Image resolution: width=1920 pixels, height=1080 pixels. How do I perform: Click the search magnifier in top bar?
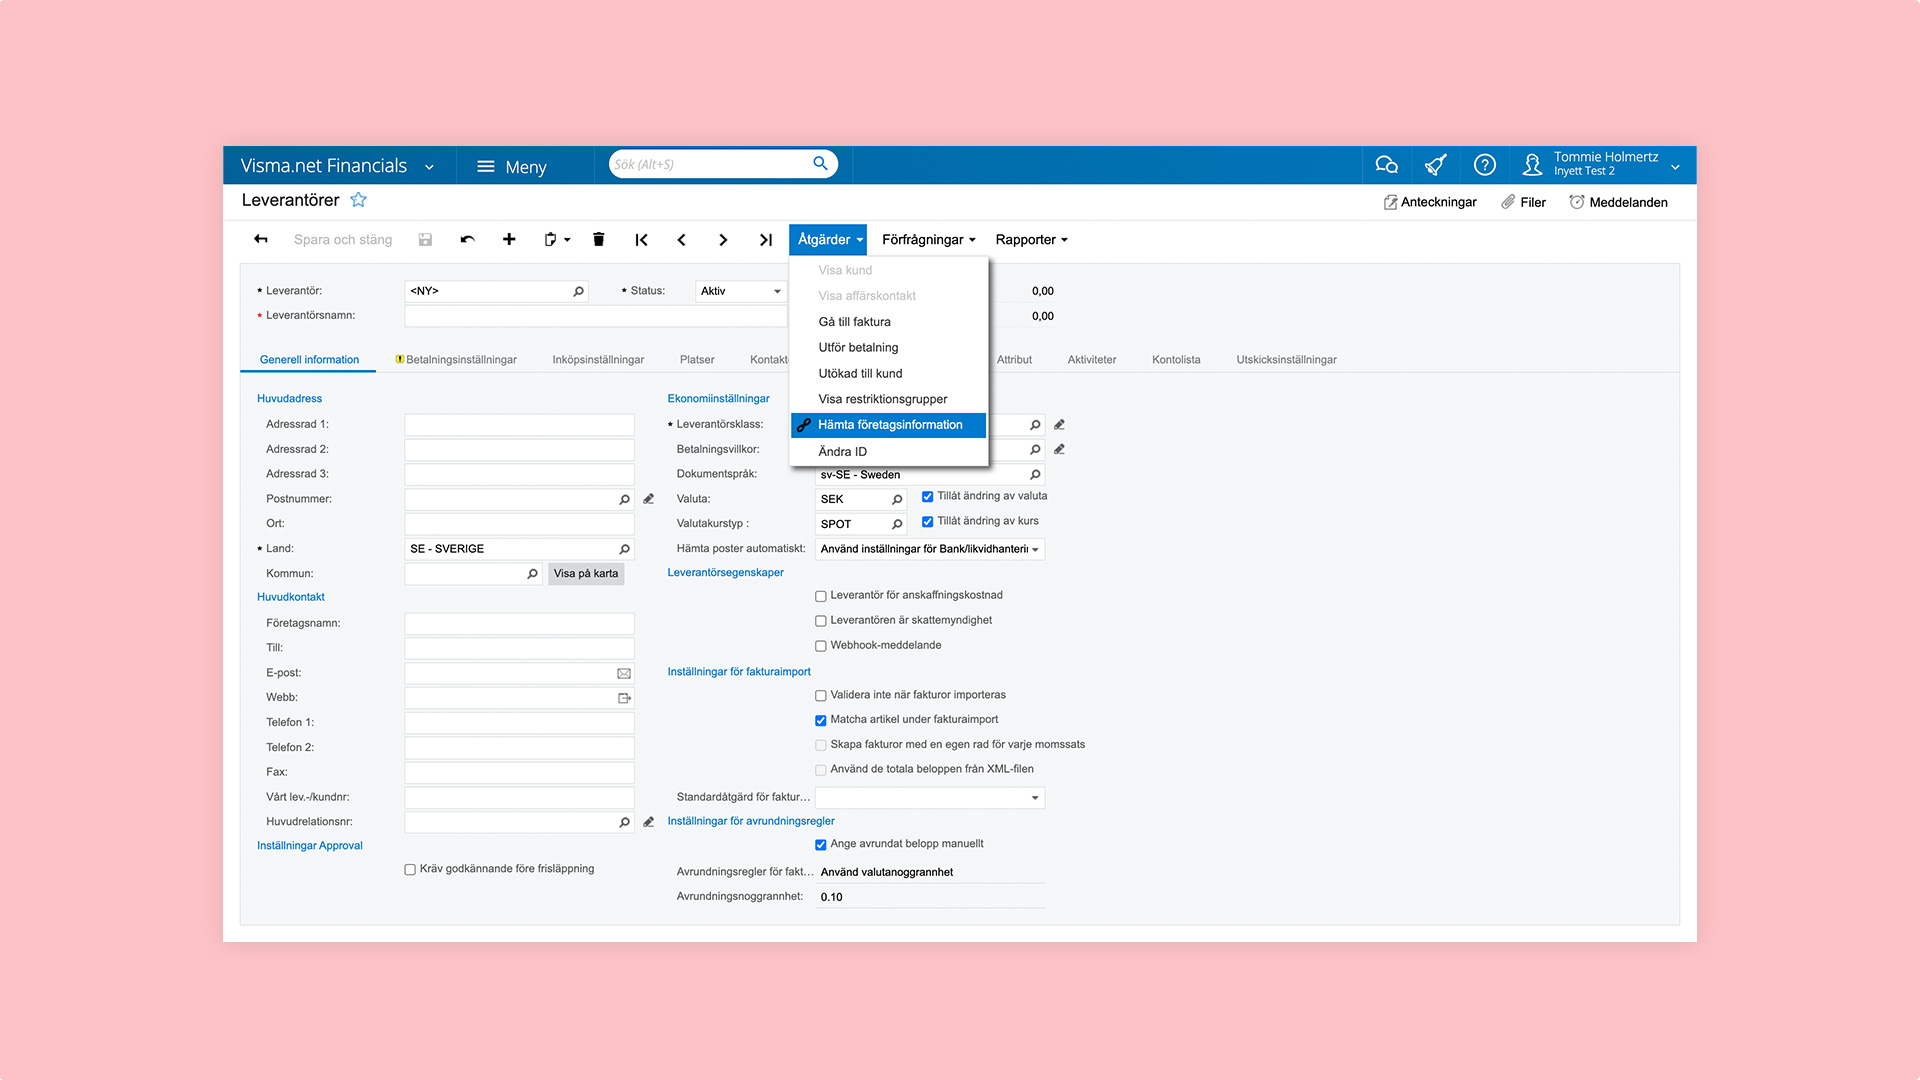820,163
